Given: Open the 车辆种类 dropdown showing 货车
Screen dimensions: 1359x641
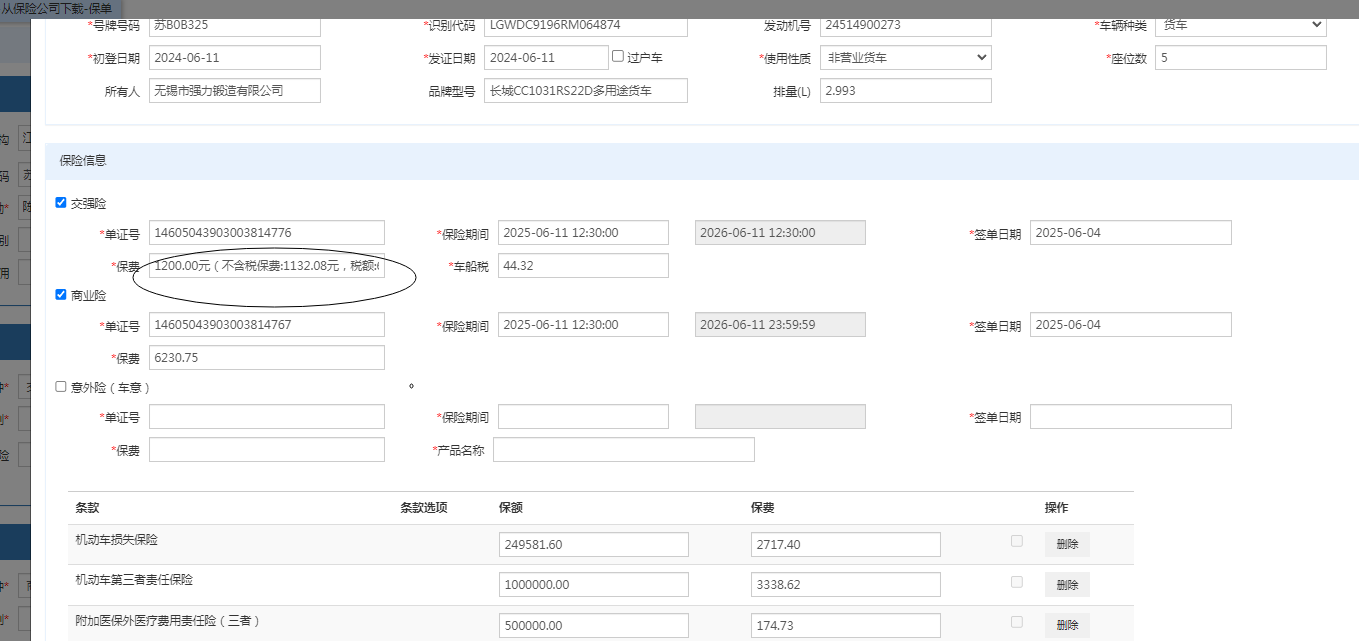Looking at the screenshot, I should [1241, 25].
